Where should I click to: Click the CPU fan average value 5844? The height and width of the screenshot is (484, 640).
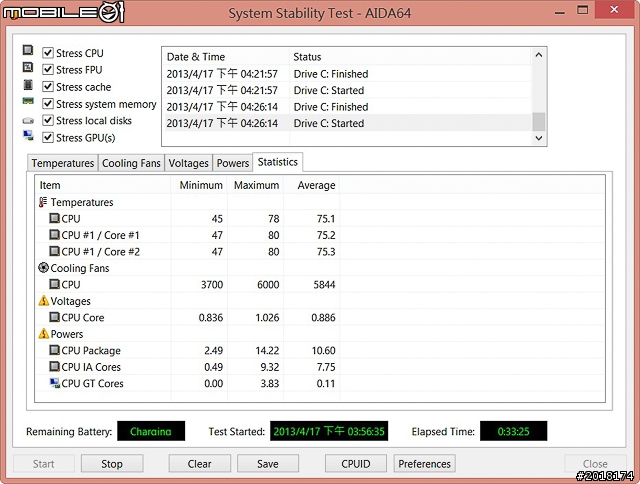pos(324,284)
